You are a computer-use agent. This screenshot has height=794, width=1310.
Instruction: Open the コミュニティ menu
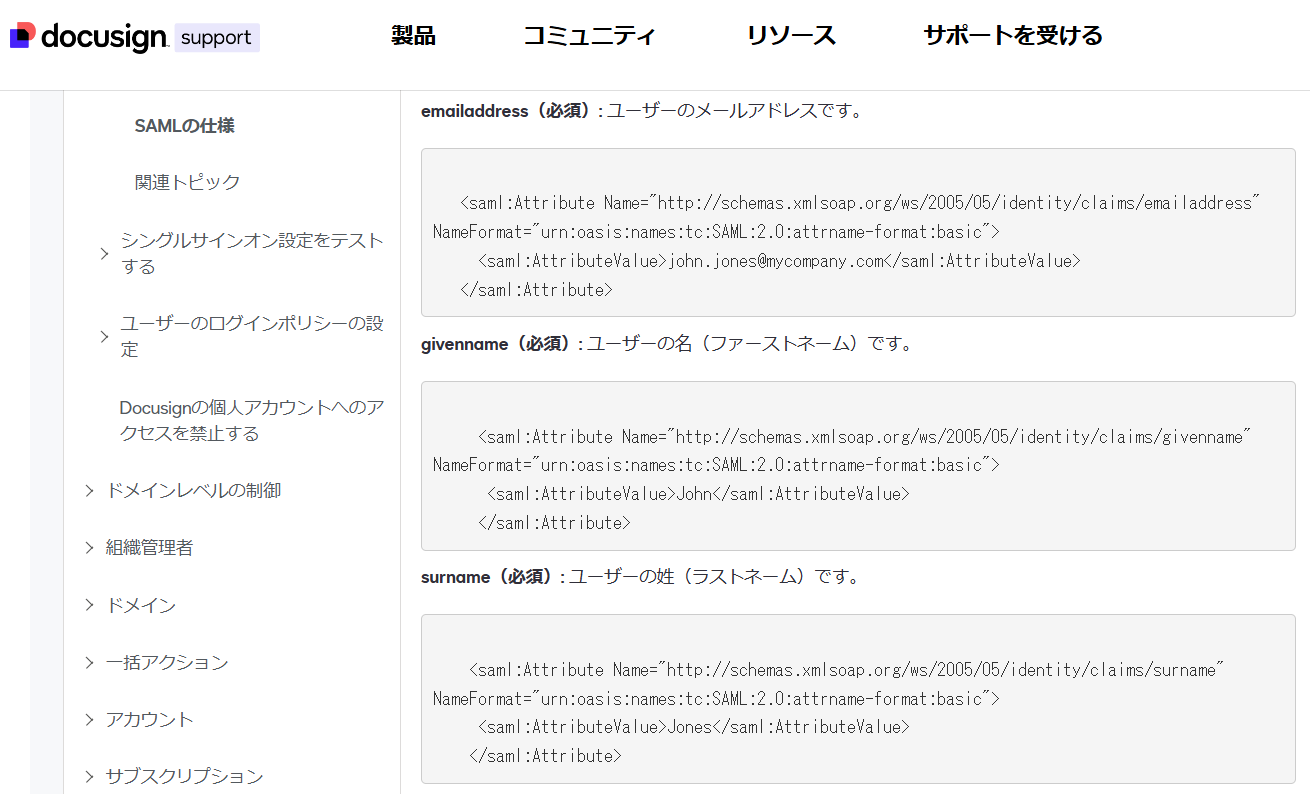pyautogui.click(x=590, y=36)
